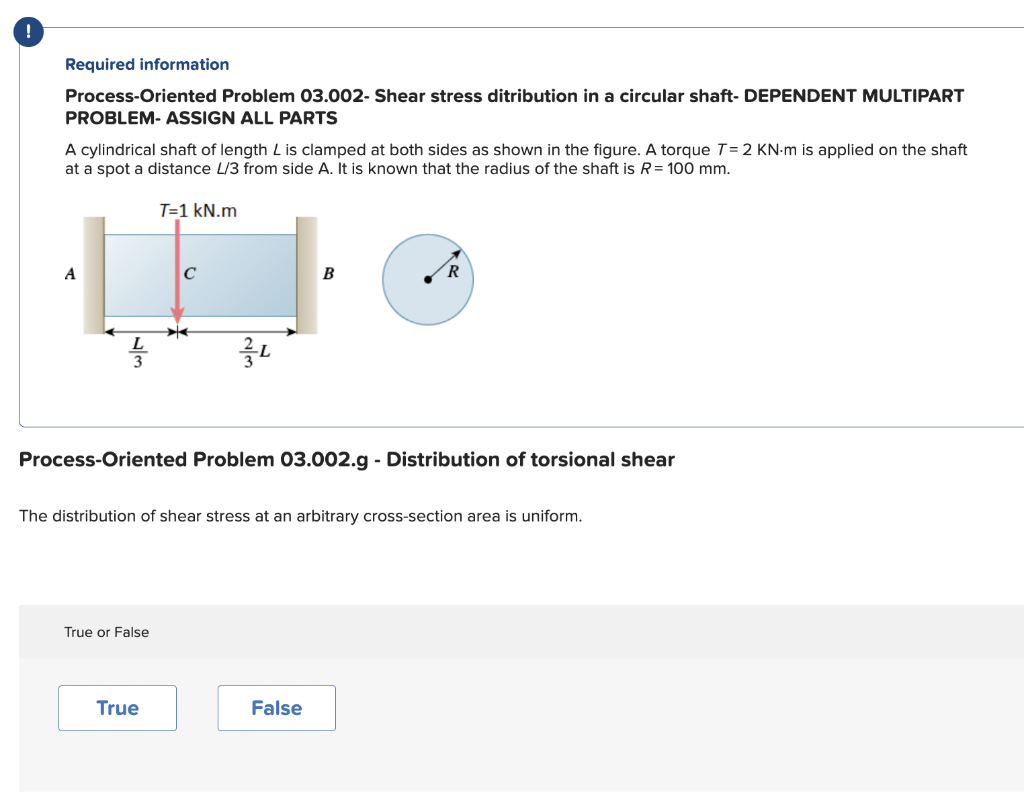The height and width of the screenshot is (801, 1024).
Task: Click the red torque arrow in the figure
Action: 177,270
